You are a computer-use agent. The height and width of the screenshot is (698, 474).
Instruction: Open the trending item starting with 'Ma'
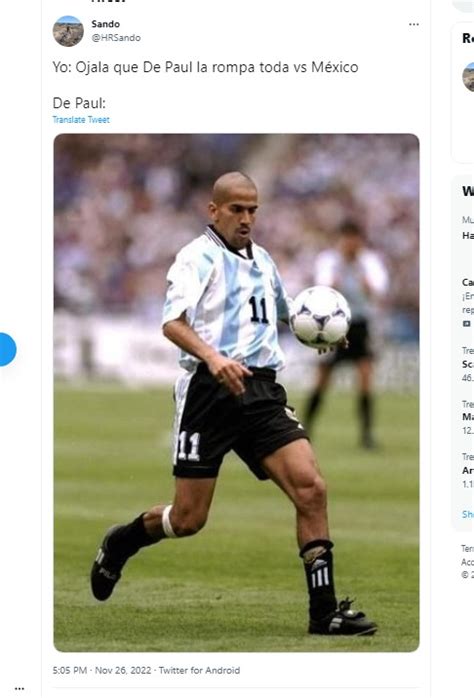tap(468, 417)
